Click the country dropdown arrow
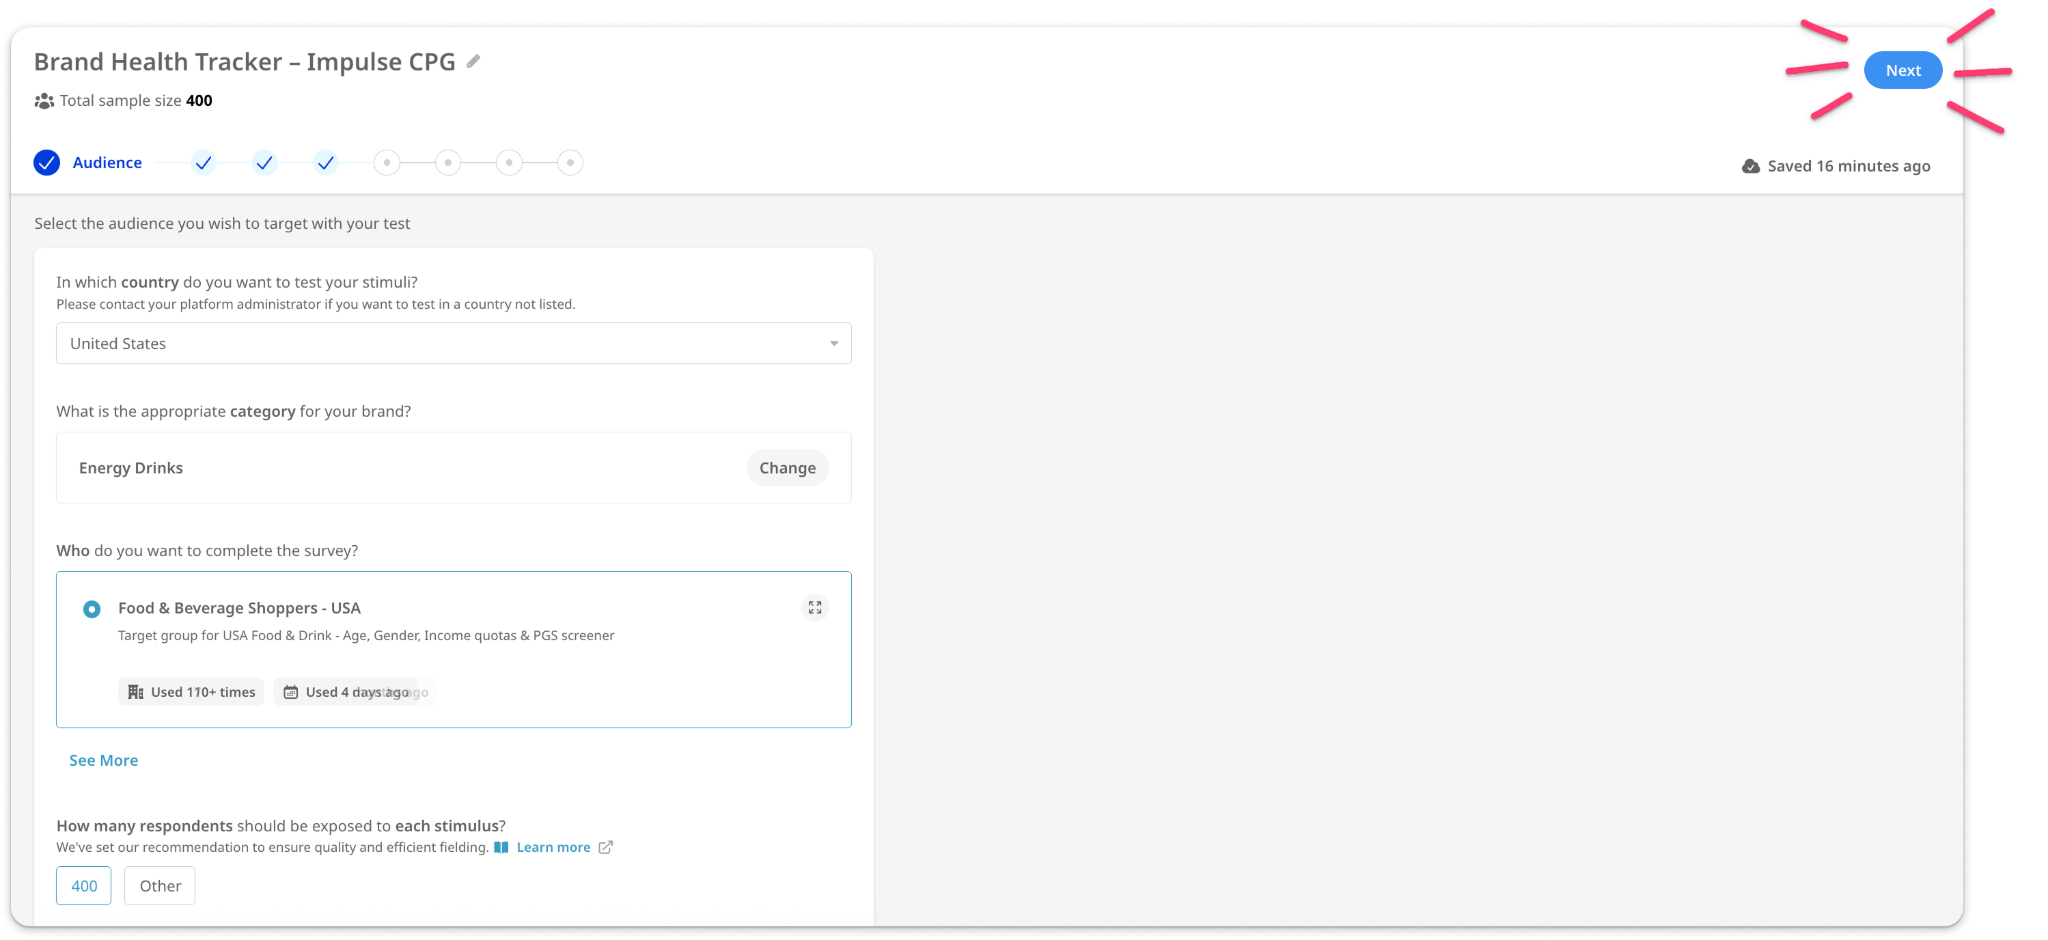Viewport: 2048px width, 940px height. tap(834, 344)
